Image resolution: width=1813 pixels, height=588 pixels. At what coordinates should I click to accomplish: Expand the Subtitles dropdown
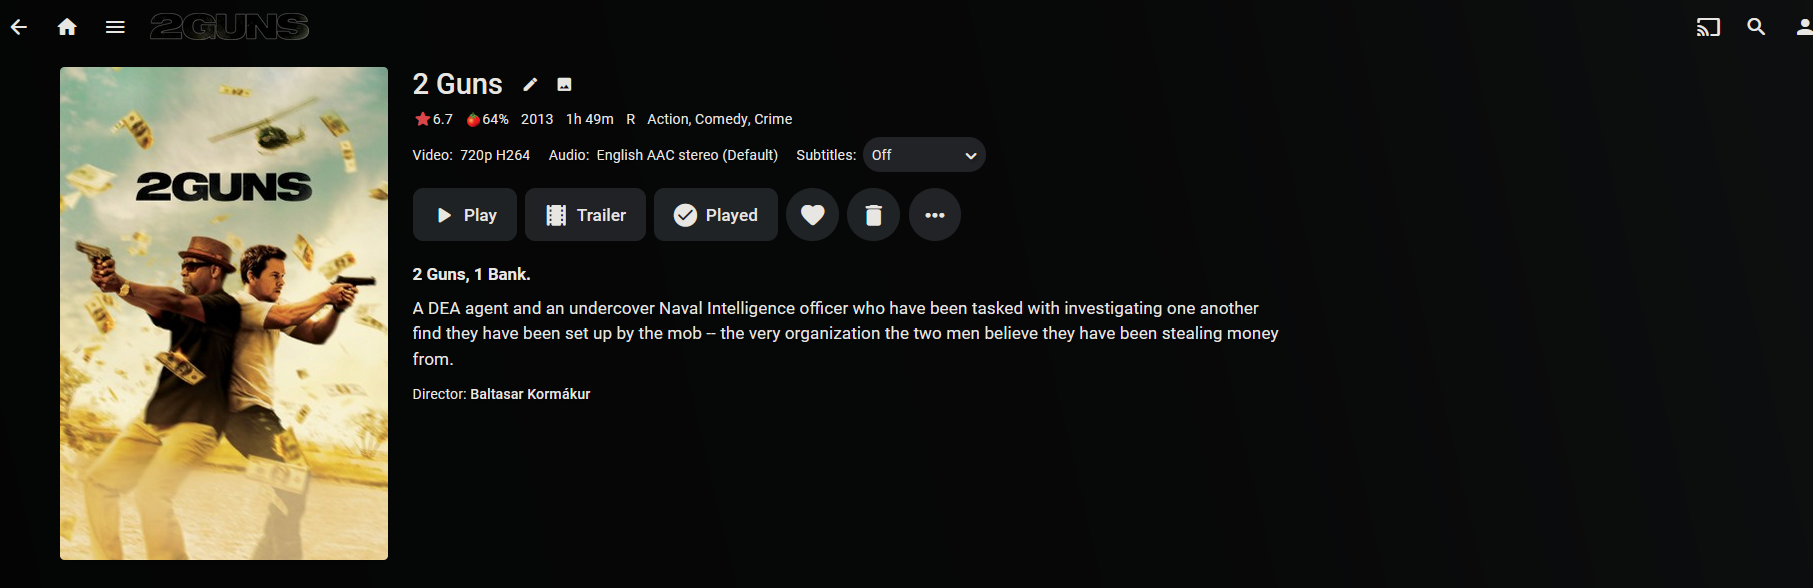924,155
